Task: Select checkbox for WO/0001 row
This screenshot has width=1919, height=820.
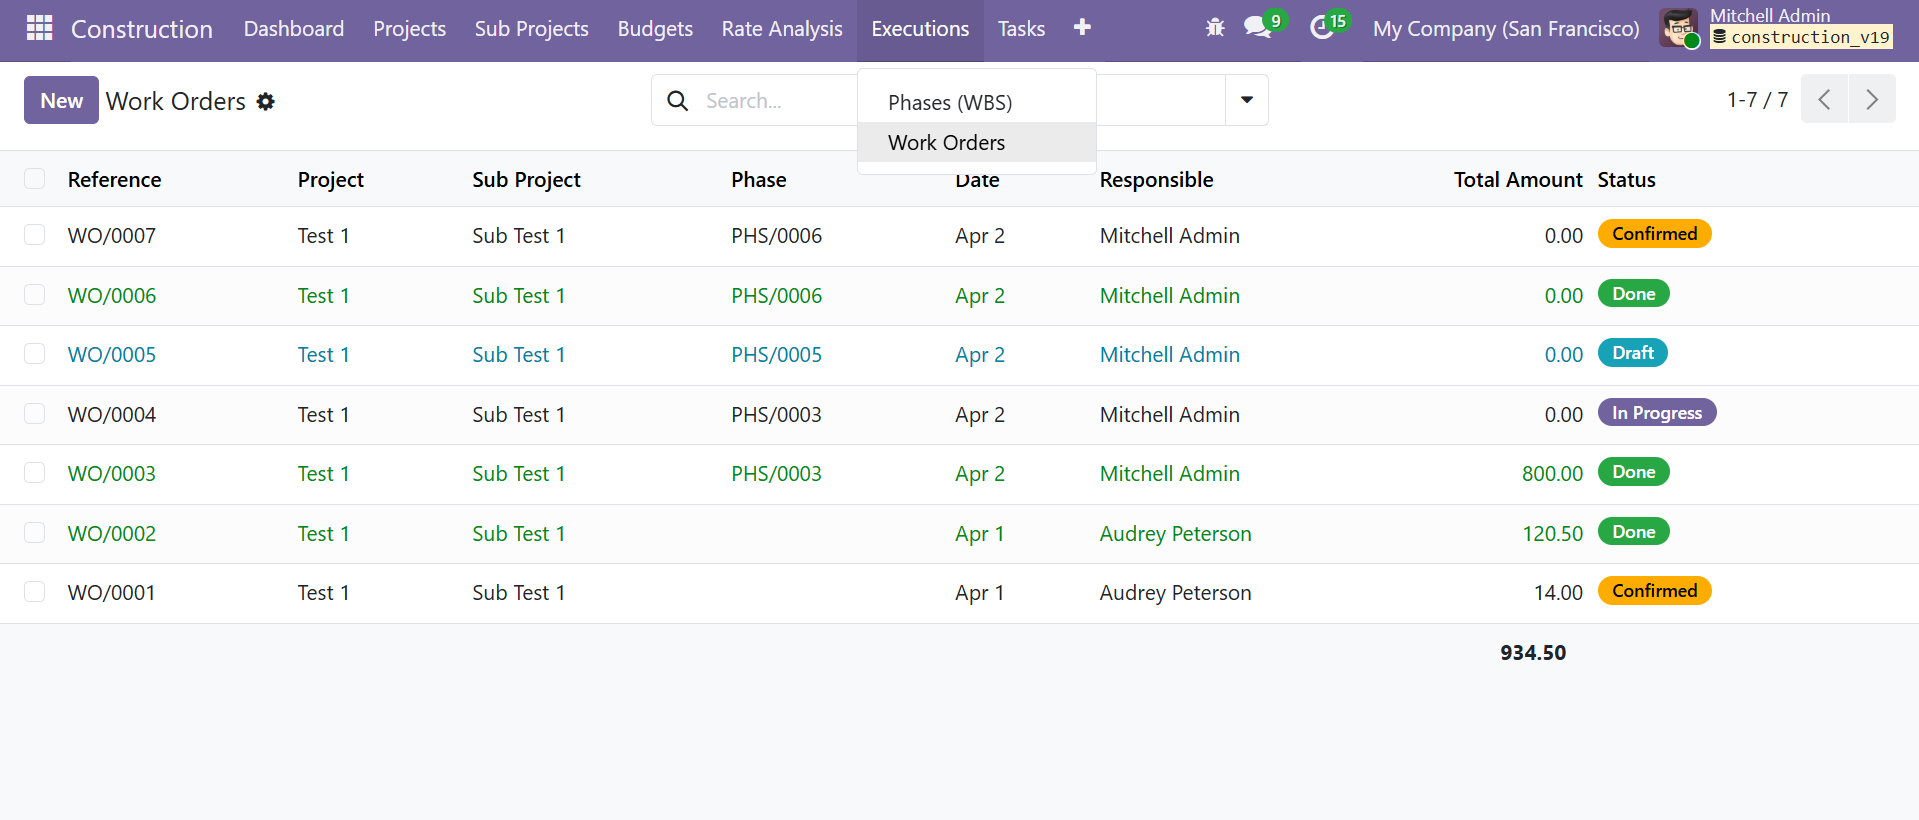Action: (35, 592)
